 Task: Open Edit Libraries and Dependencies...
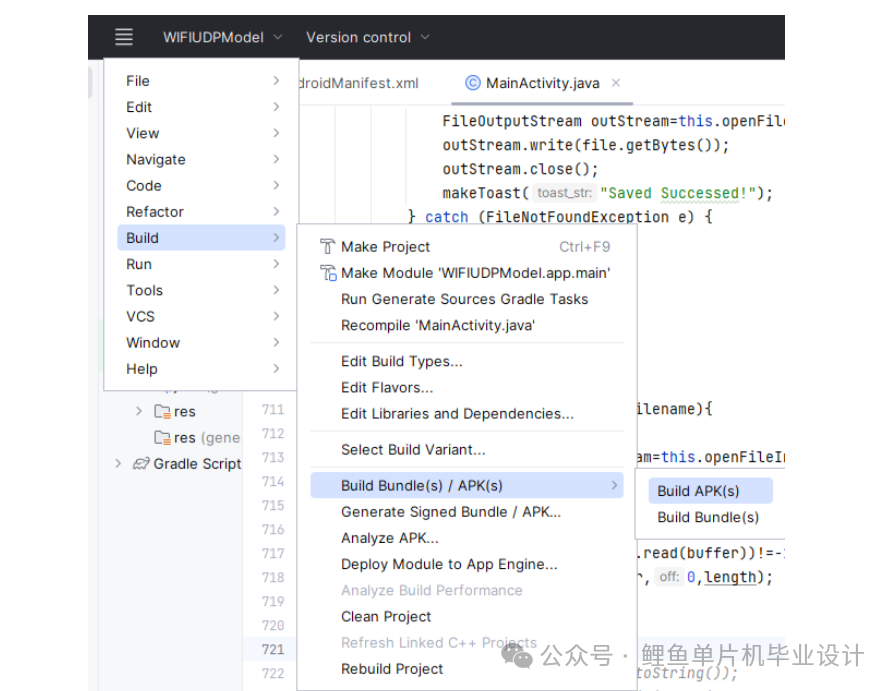pyautogui.click(x=467, y=414)
